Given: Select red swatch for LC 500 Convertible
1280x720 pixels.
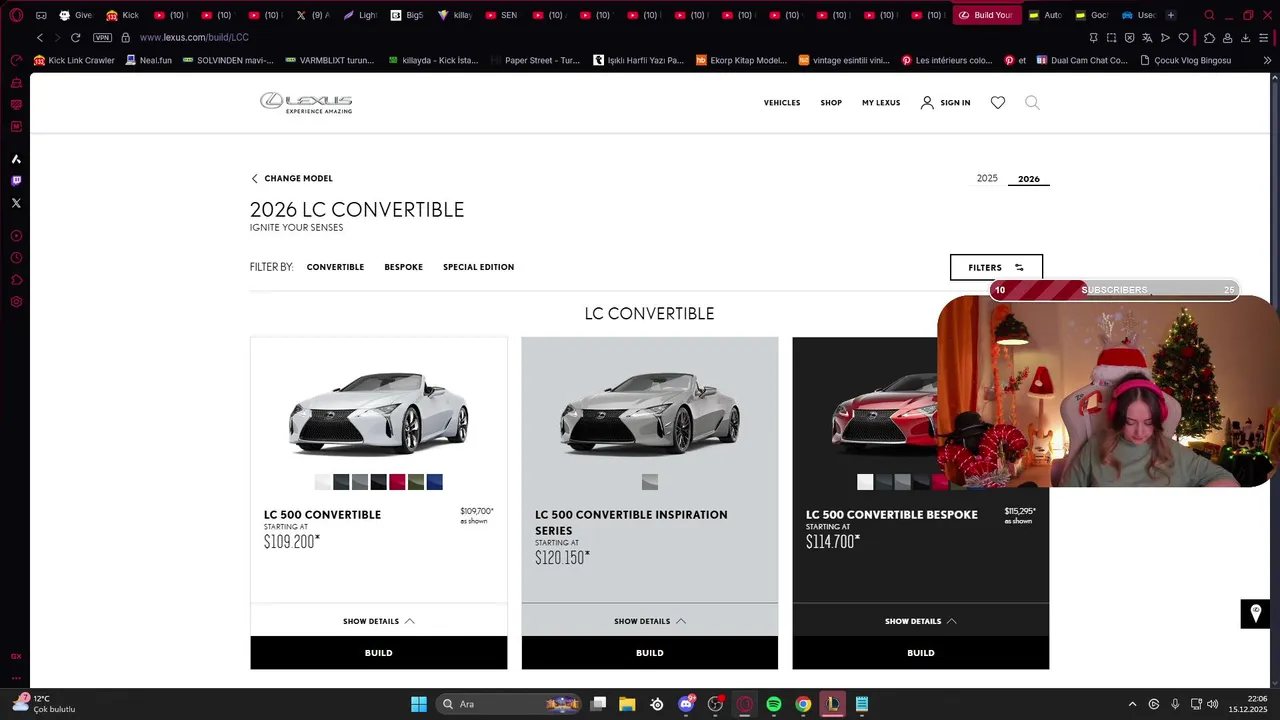Looking at the screenshot, I should [397, 482].
